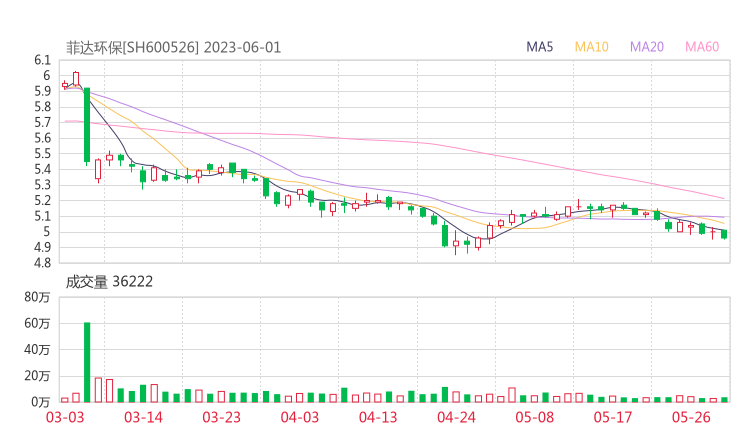Image resolution: width=740 pixels, height=440 pixels.
Task: Click the 20万 volume axis label
Action: (x=37, y=376)
